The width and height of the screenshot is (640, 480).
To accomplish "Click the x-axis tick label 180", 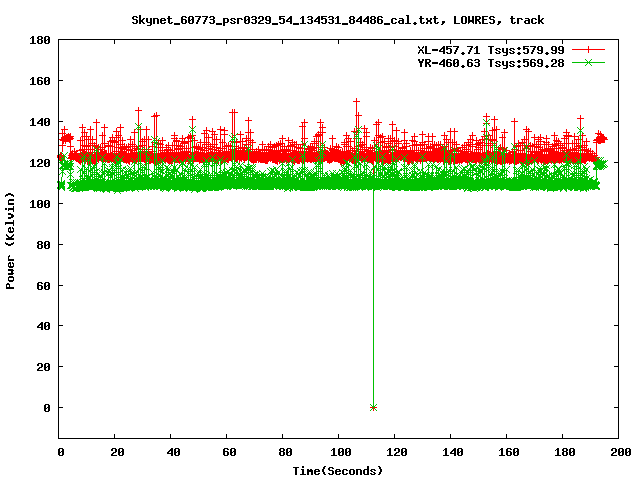I will 565,452.
